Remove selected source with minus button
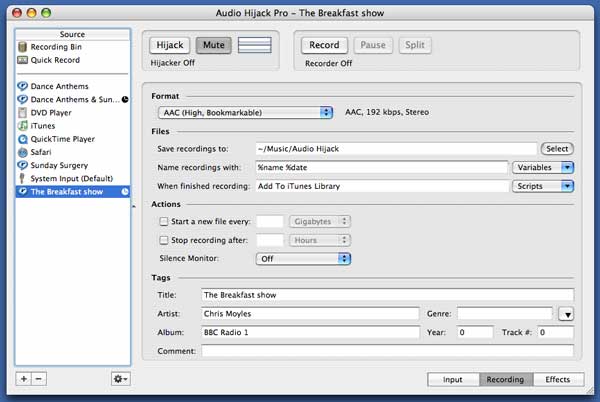This screenshot has height=402, width=600. tap(39, 379)
